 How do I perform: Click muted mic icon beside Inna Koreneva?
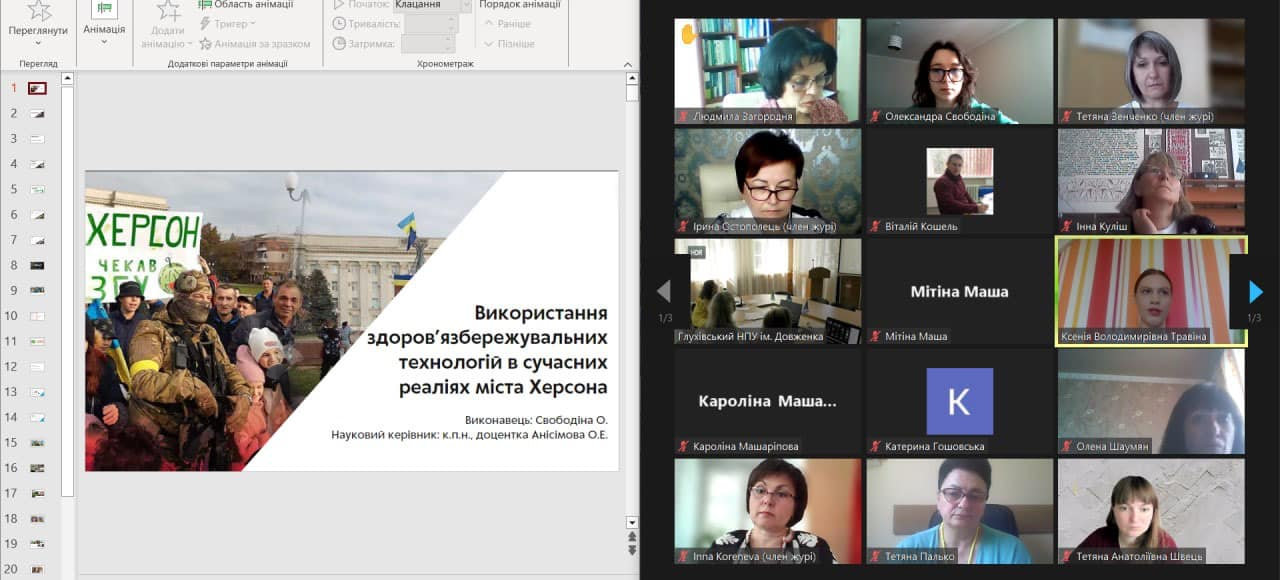point(684,556)
